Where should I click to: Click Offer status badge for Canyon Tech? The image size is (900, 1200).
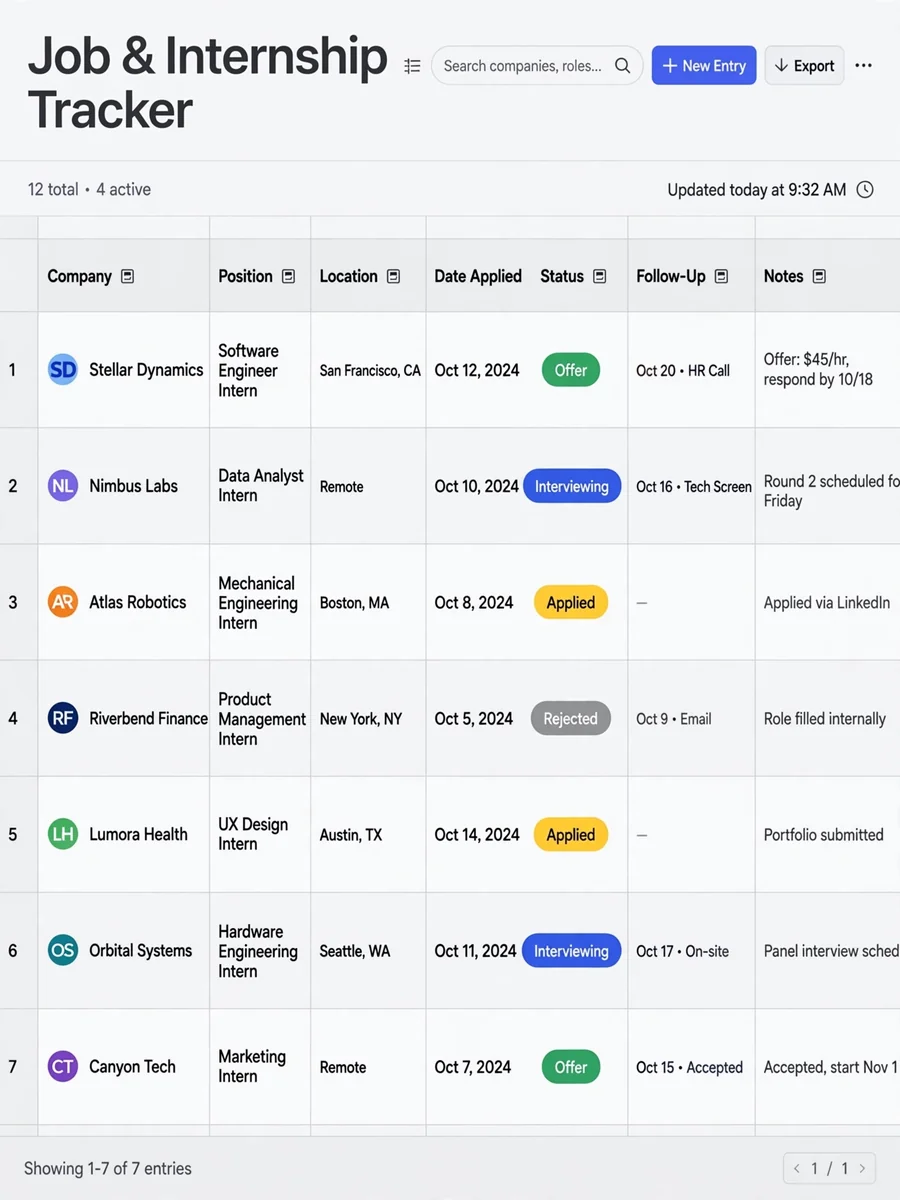coord(571,1066)
